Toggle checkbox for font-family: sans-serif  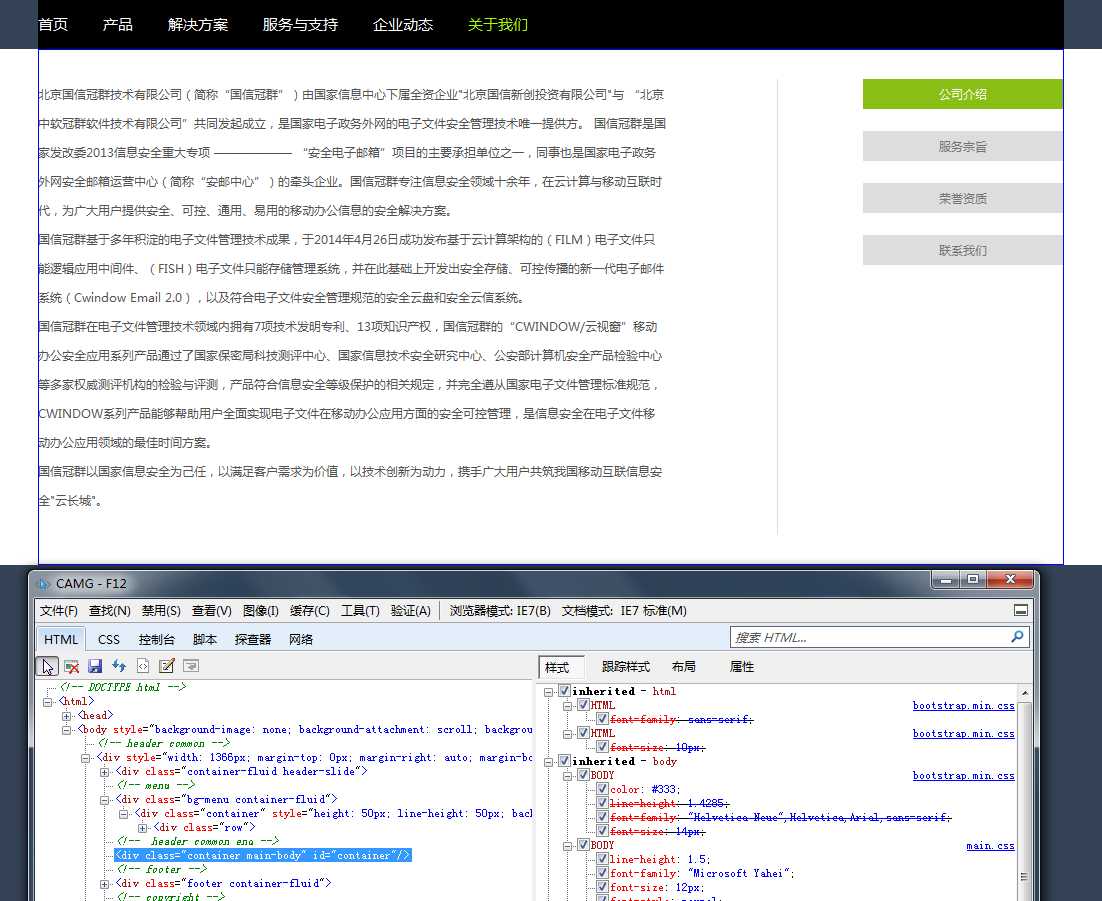tap(602, 719)
